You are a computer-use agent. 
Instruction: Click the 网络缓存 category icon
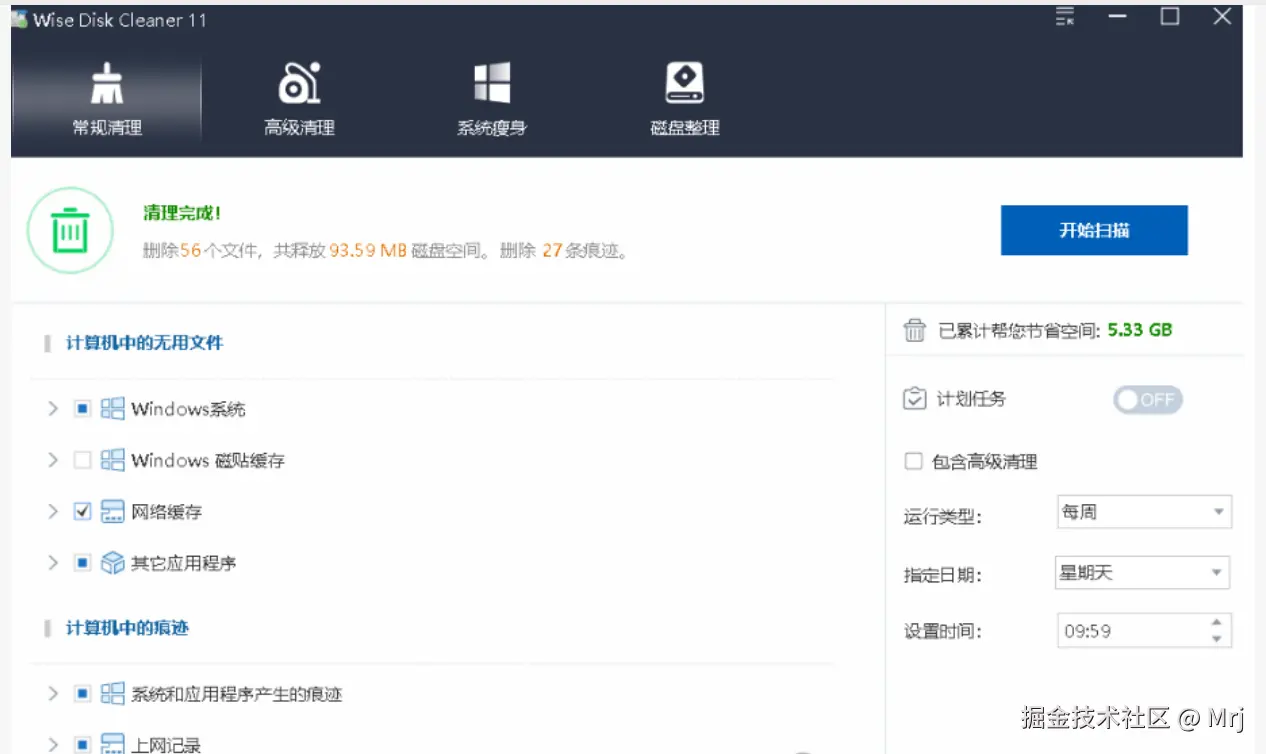113,511
